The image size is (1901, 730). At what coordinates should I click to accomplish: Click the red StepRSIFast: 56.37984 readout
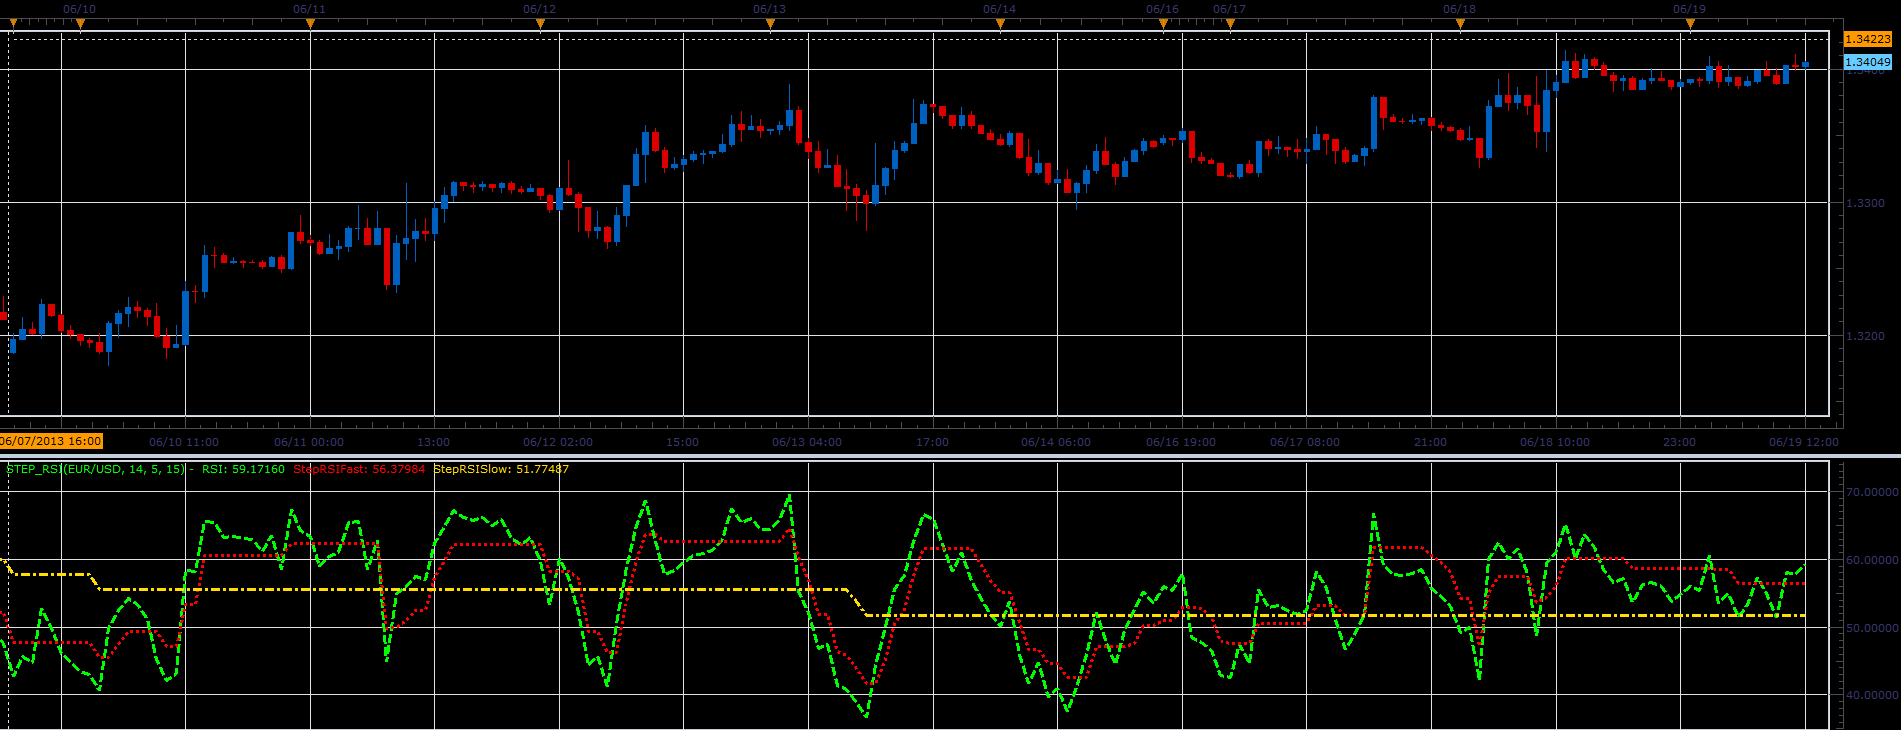point(359,469)
